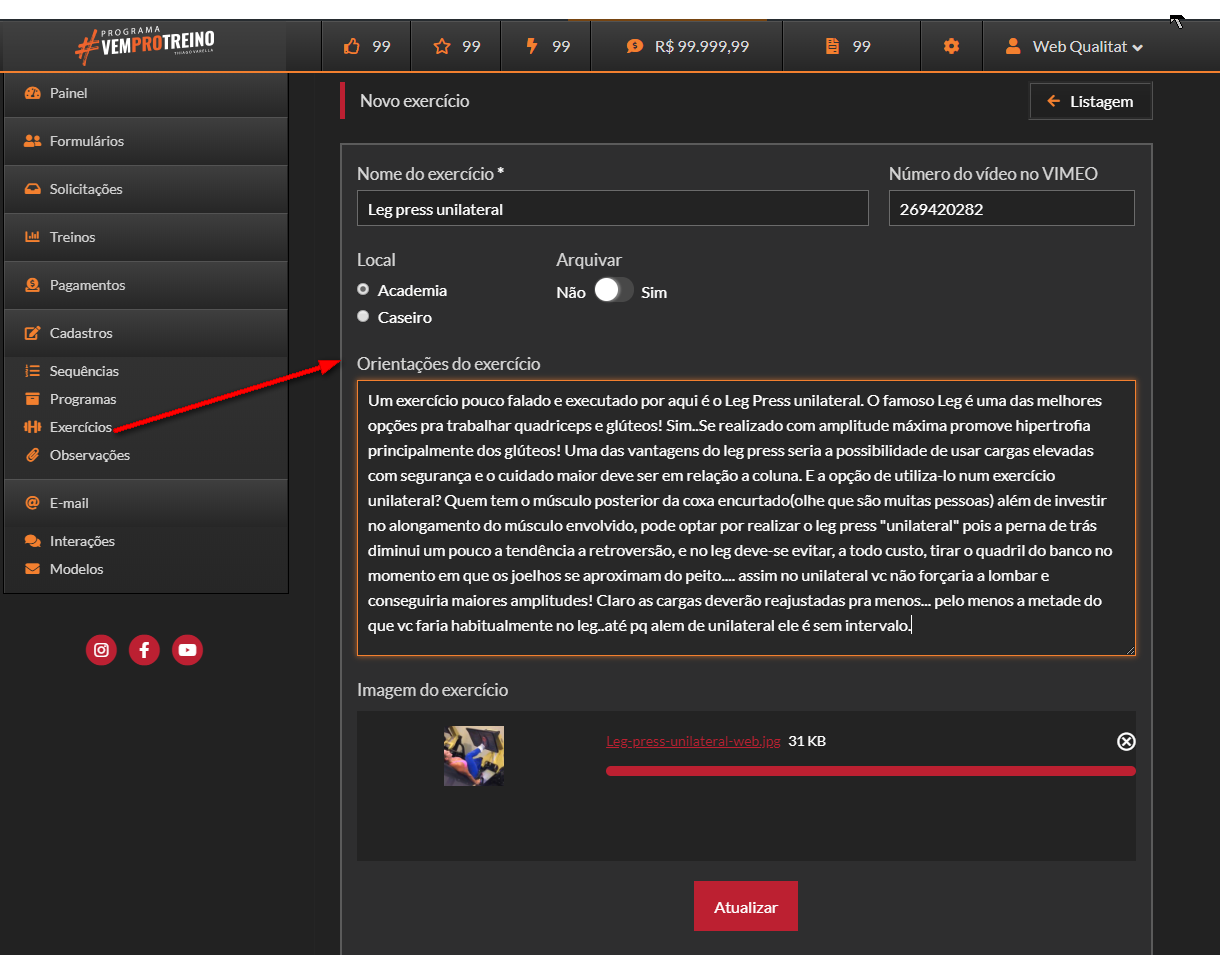Go to Observações submenu item
The width and height of the screenshot is (1220, 955).
coord(90,455)
